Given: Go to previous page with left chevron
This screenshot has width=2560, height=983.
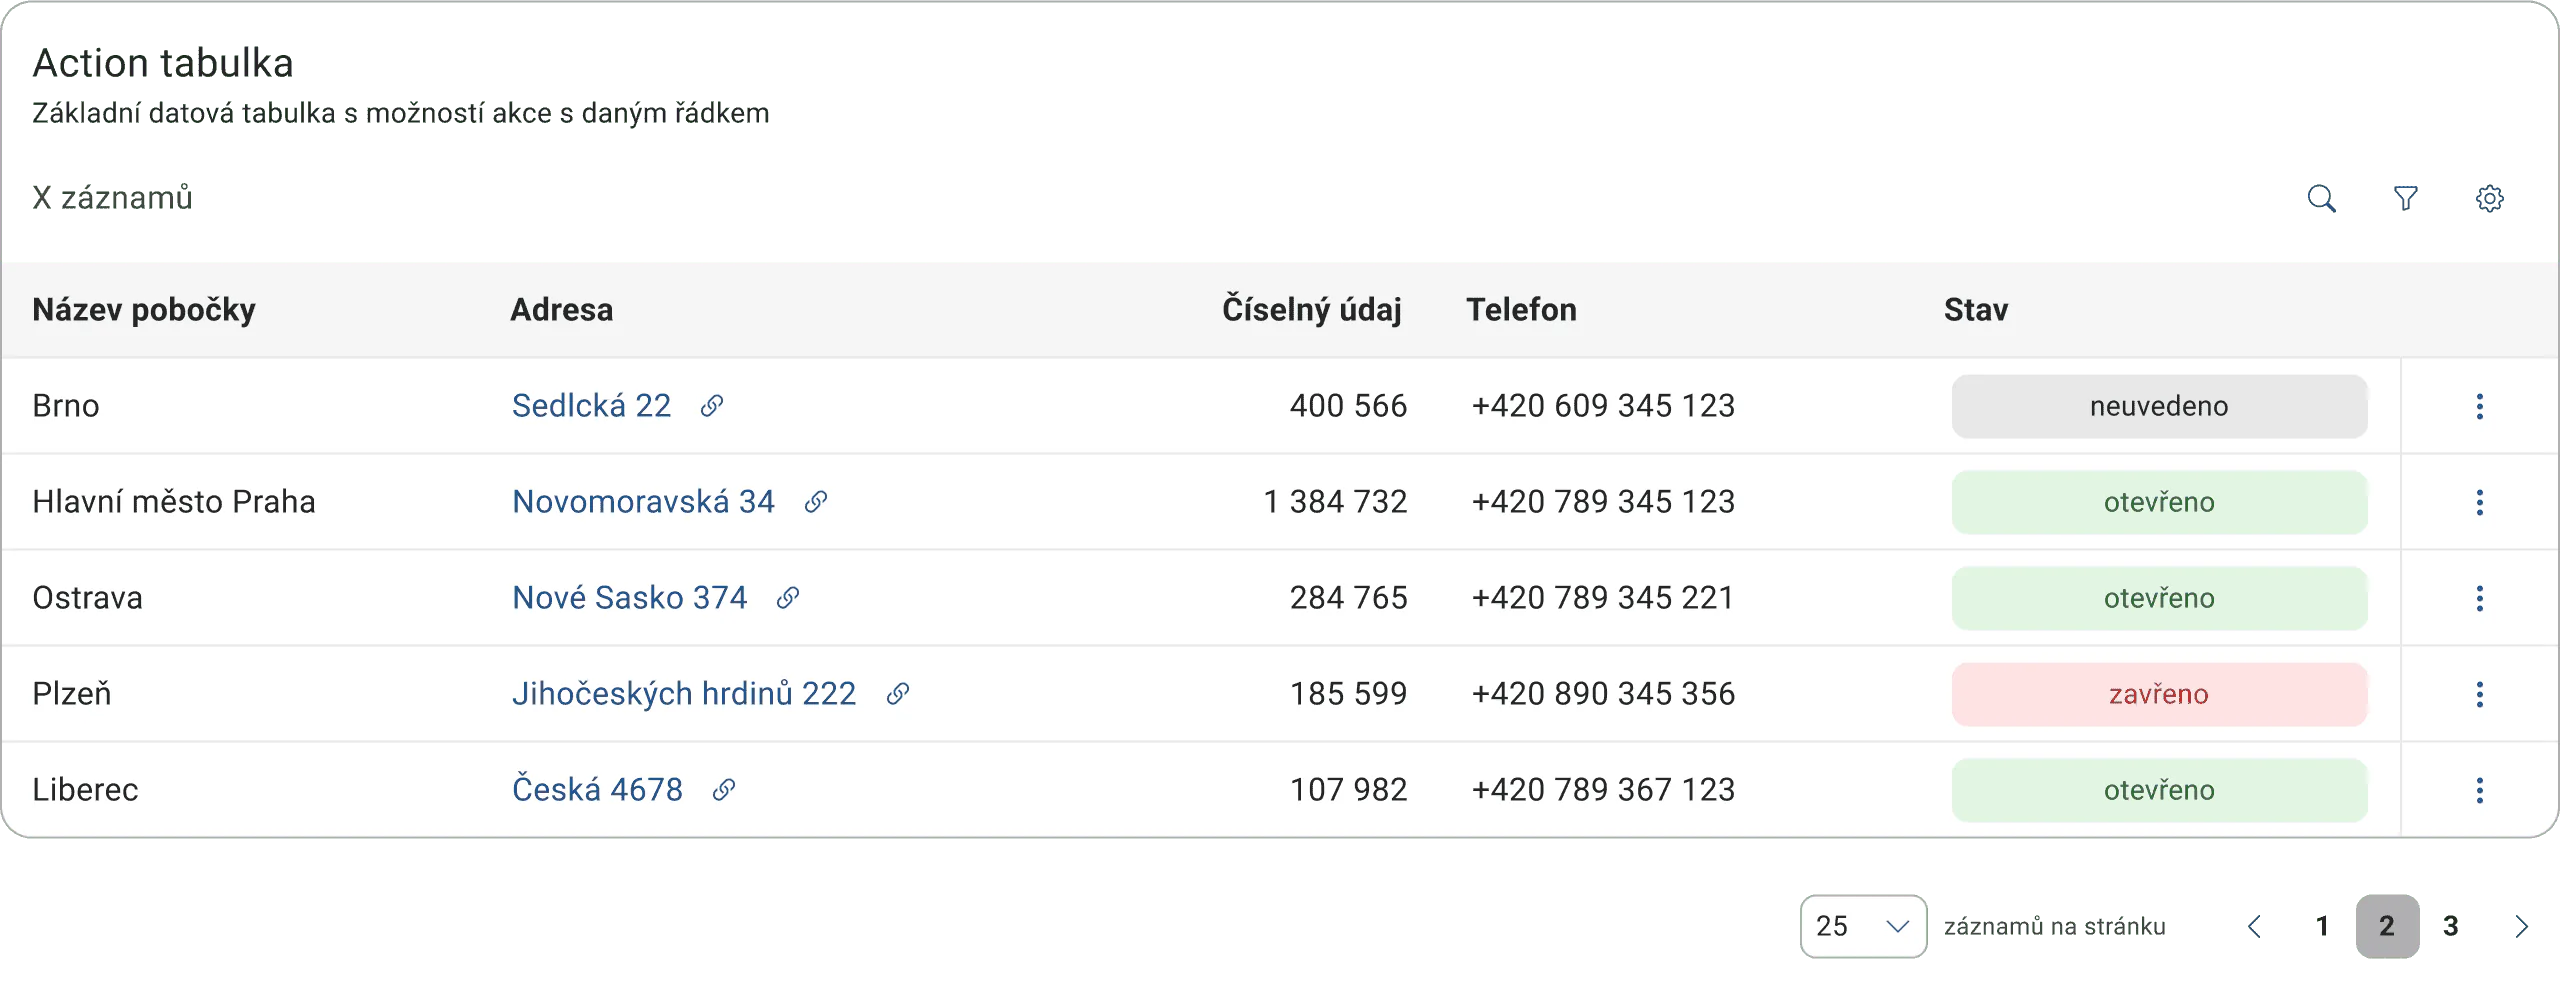Looking at the screenshot, I should coord(2254,926).
